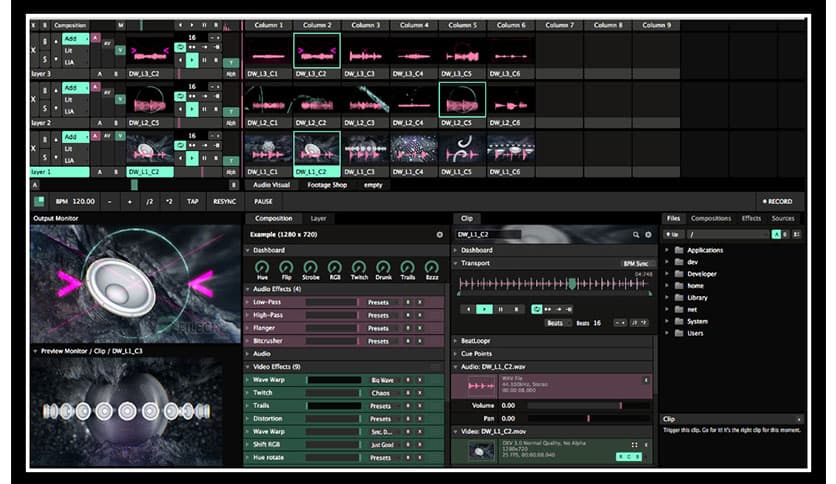The width and height of the screenshot is (836, 484).
Task: Open Layer 1 Add blend mode dropdown
Action: coord(75,137)
